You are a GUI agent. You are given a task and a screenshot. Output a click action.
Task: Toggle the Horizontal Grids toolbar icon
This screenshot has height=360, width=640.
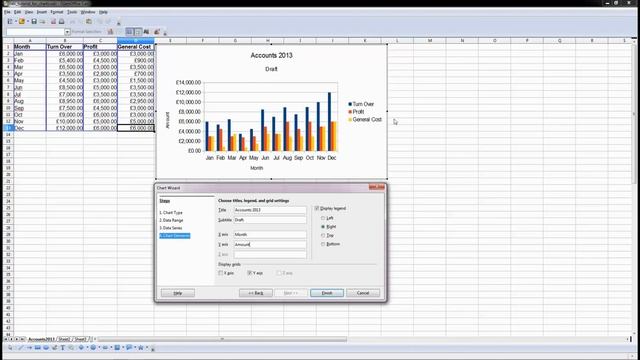coord(129,31)
